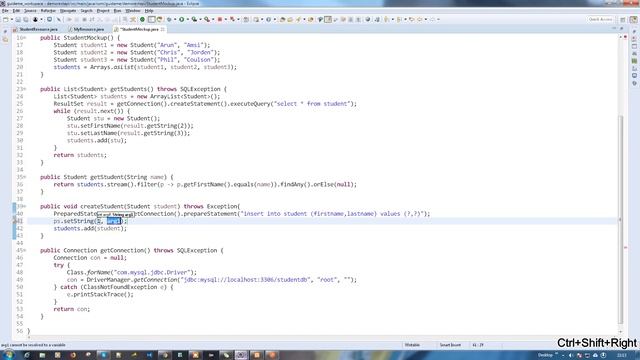Click 'return students;' on line 32
640x360 pixels.
coord(80,155)
